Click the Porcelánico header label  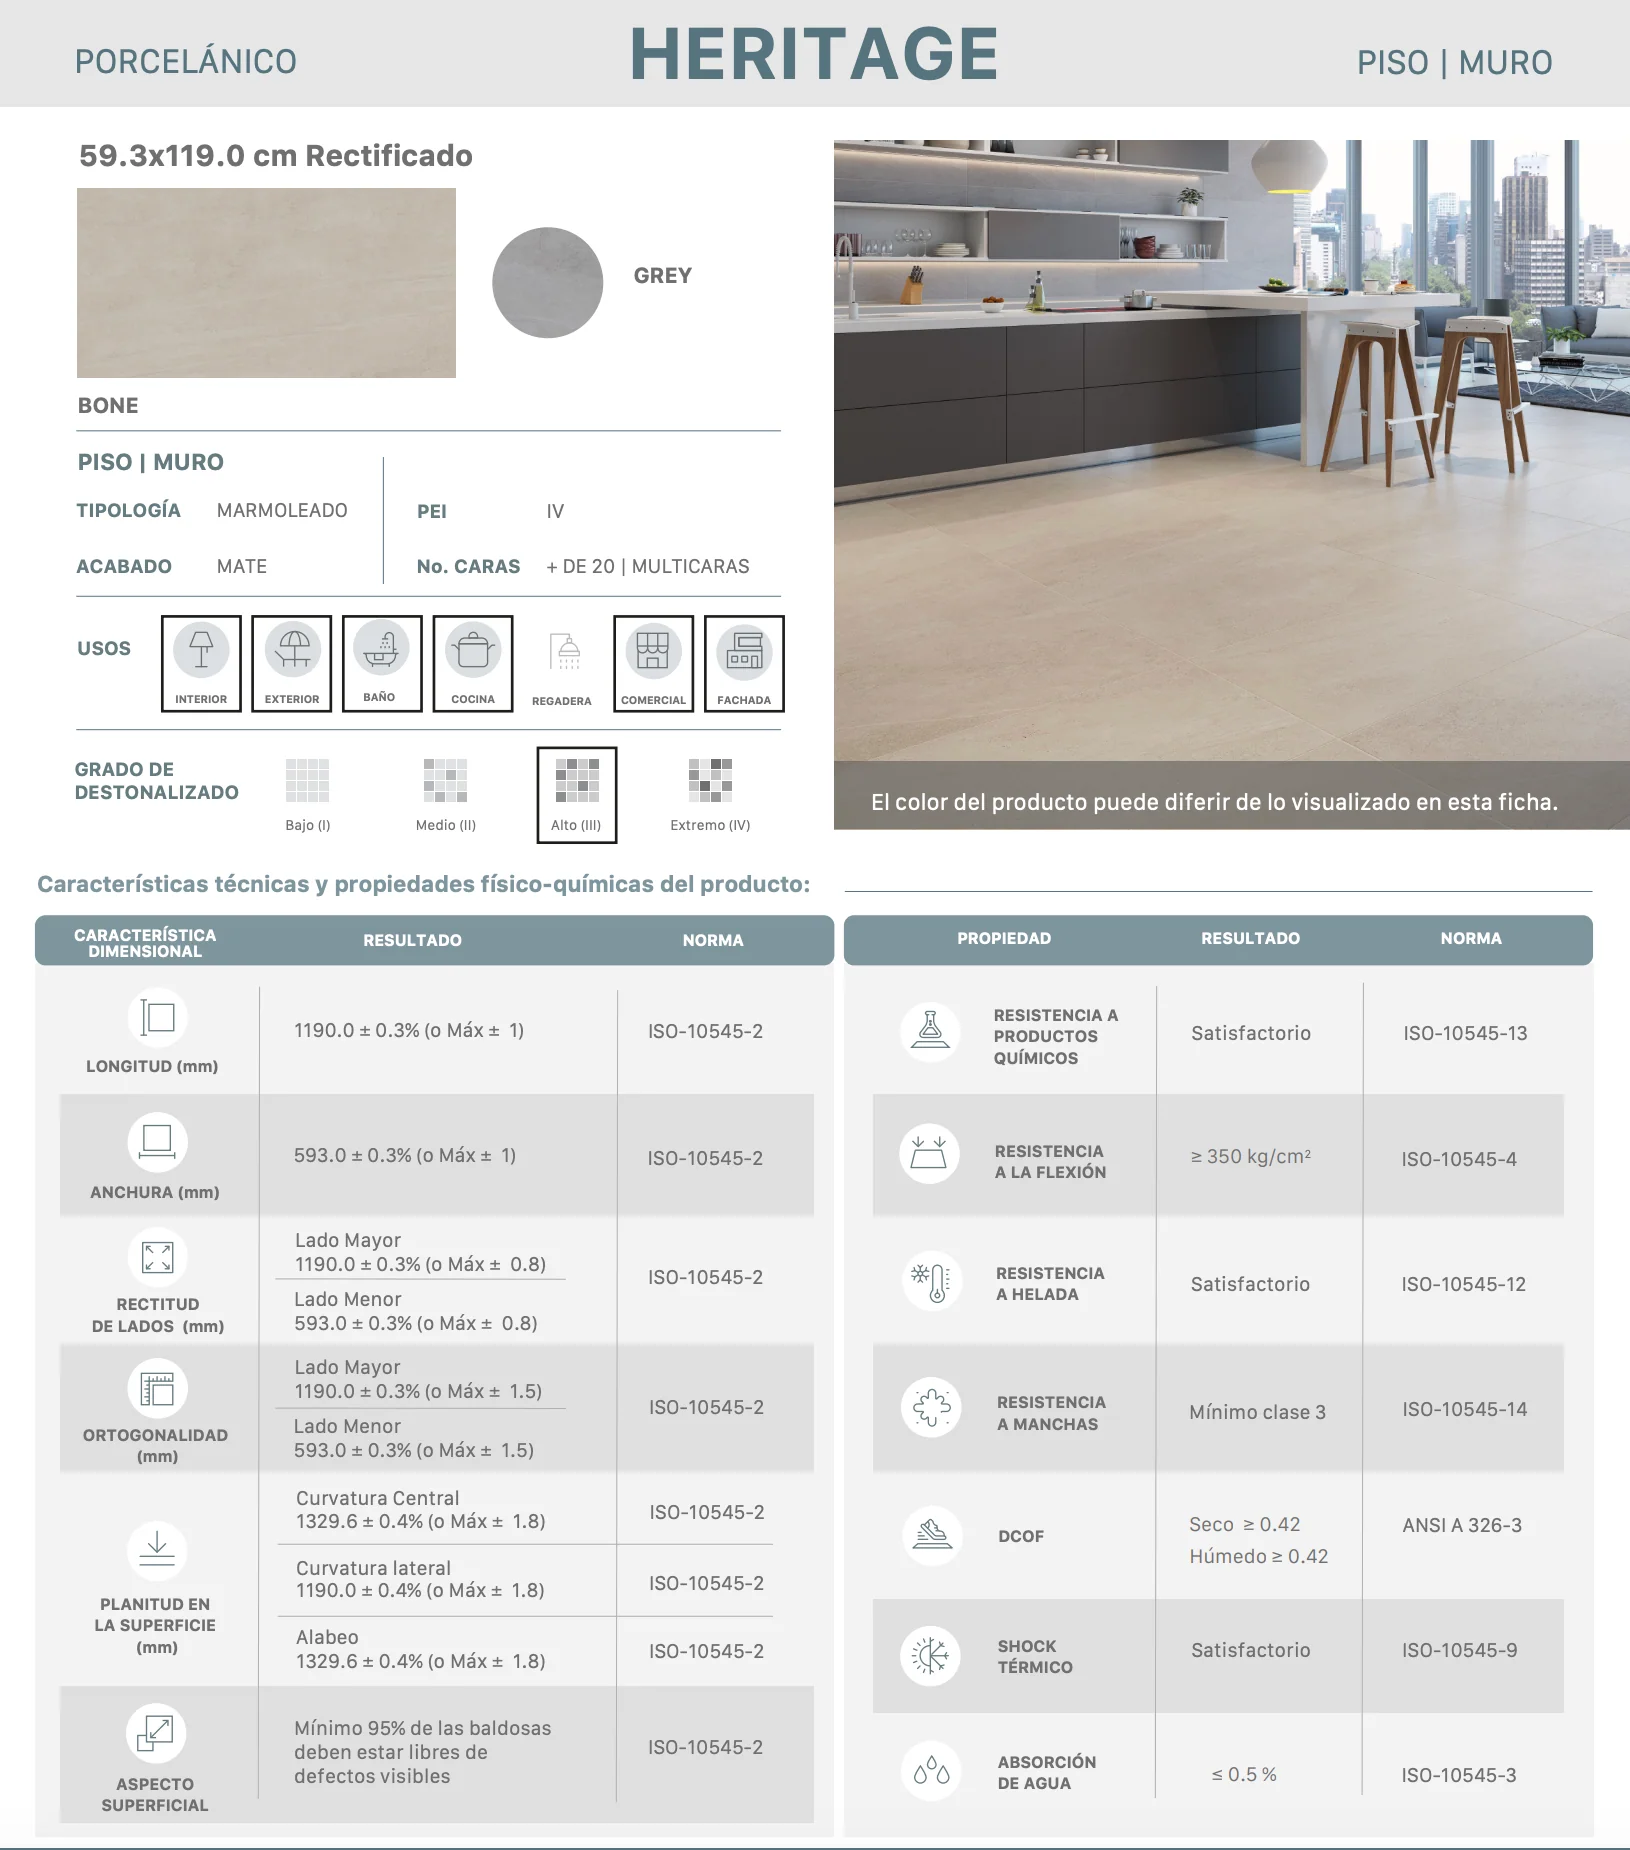[x=186, y=61]
